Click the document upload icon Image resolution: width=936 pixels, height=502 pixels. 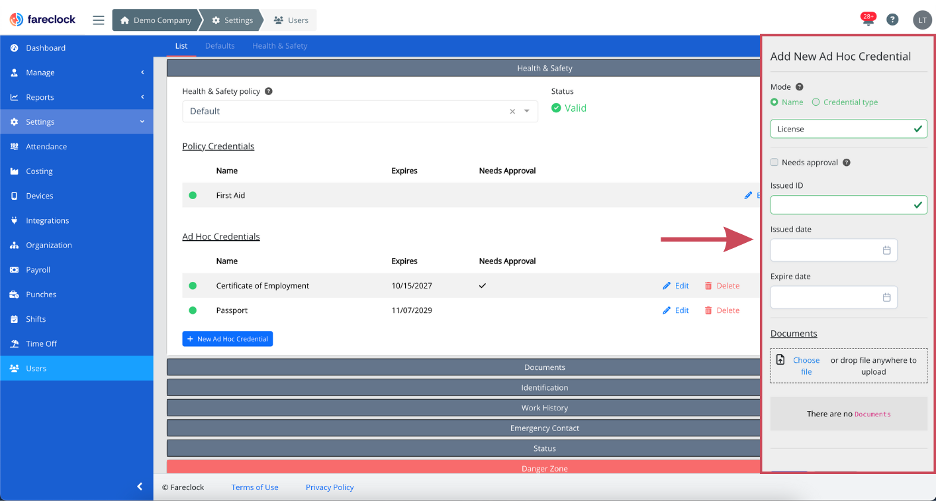tap(780, 360)
